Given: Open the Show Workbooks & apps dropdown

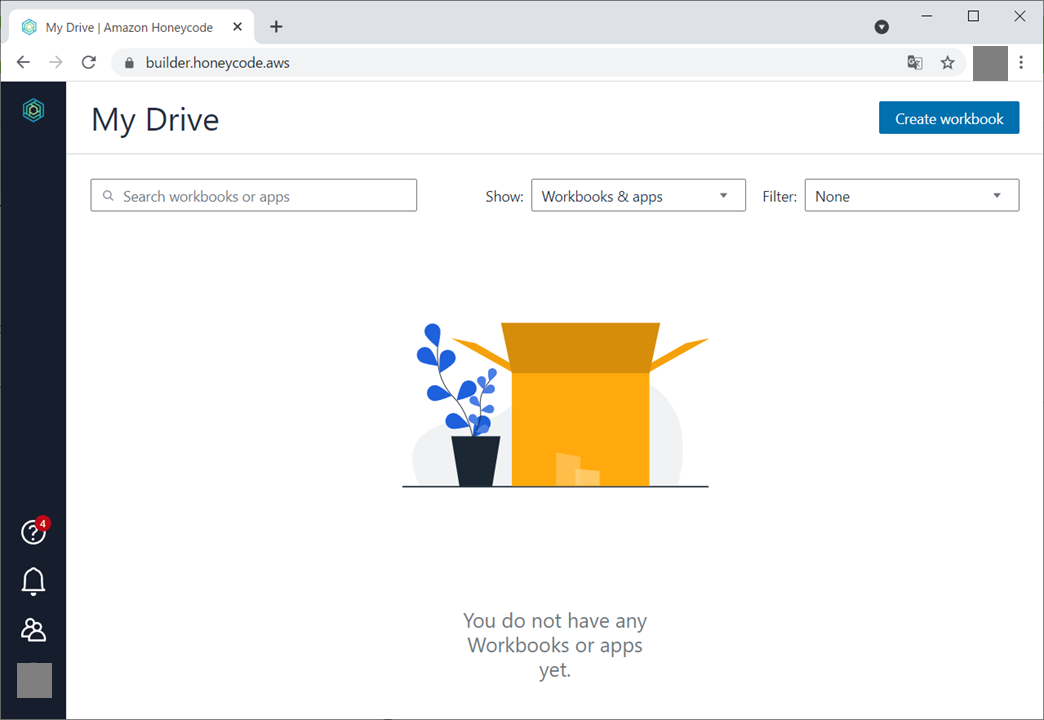Looking at the screenshot, I should 638,196.
